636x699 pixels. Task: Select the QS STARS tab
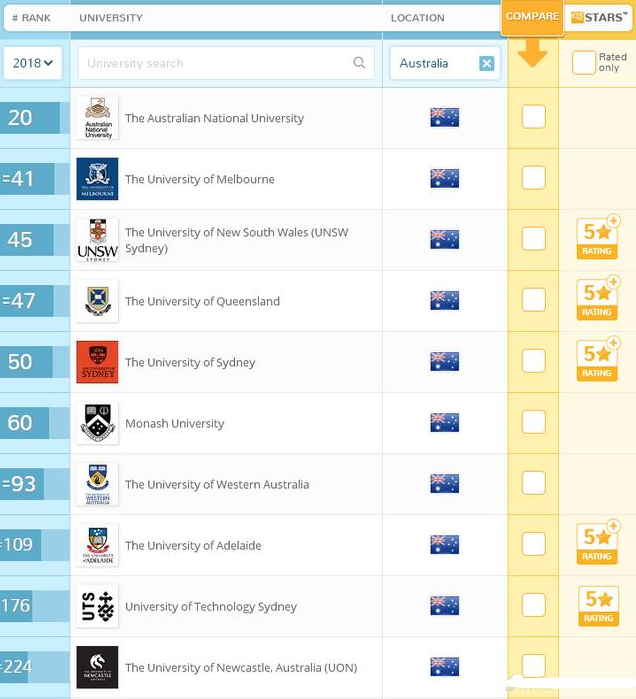coord(599,17)
